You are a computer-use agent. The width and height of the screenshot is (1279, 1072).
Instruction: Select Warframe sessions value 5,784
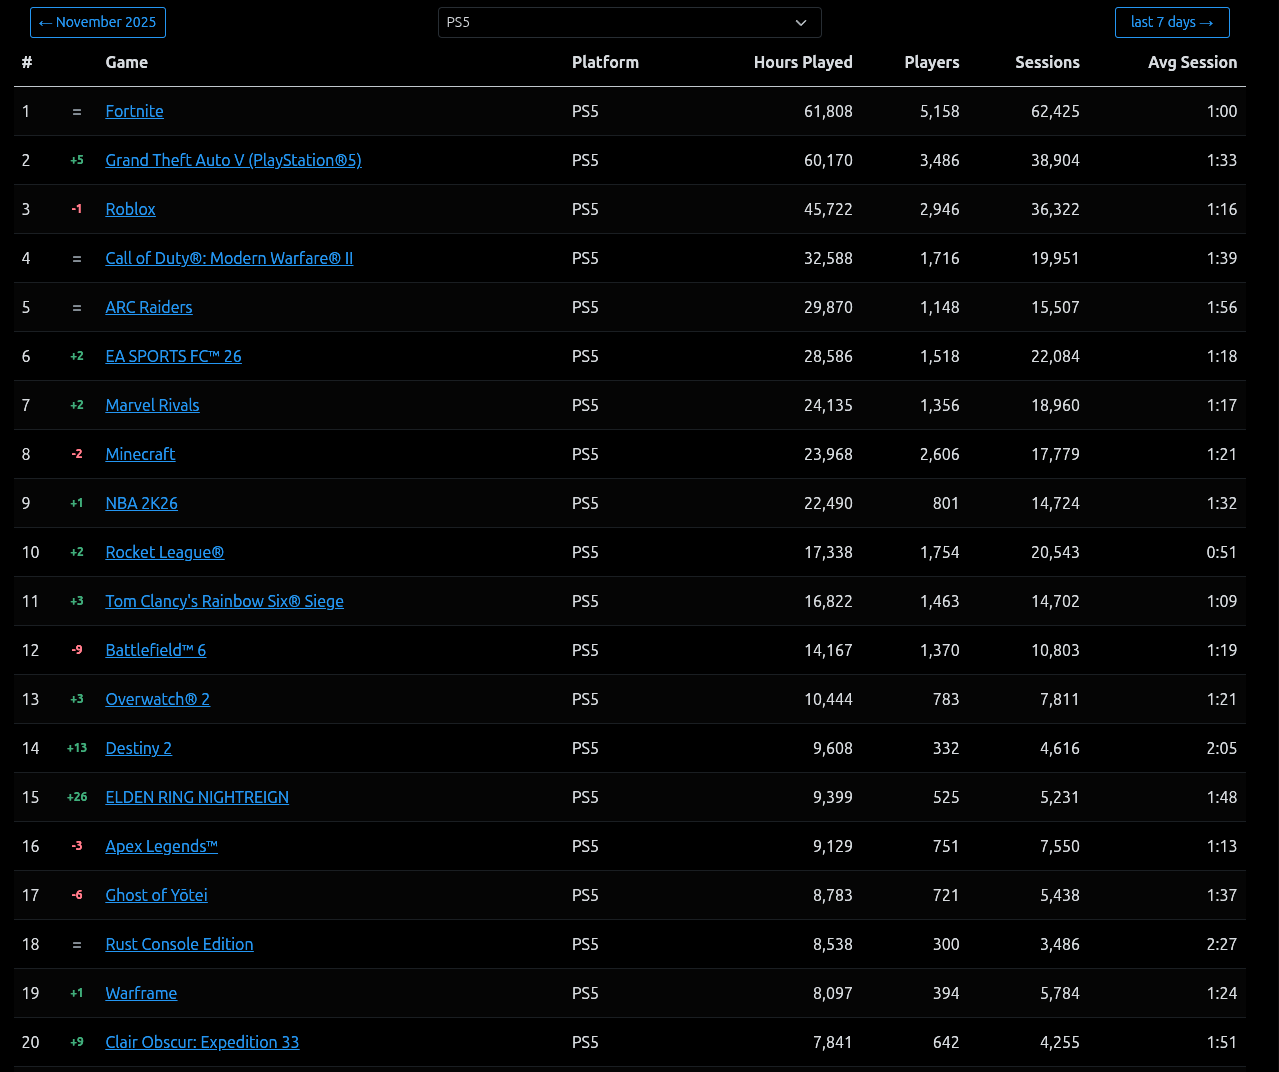[x=1059, y=993]
